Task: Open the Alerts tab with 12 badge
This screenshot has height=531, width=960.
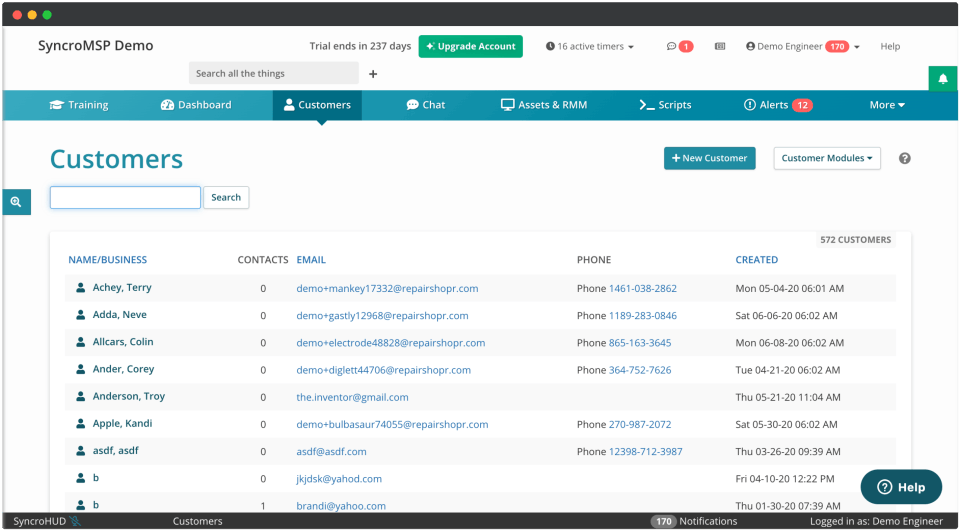Action: point(778,105)
